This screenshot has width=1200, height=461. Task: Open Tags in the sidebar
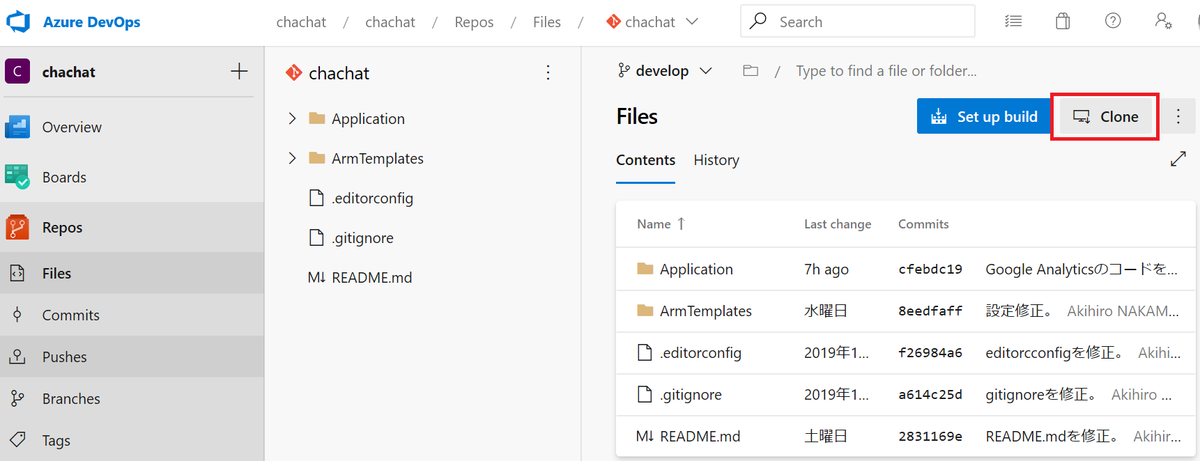57,440
